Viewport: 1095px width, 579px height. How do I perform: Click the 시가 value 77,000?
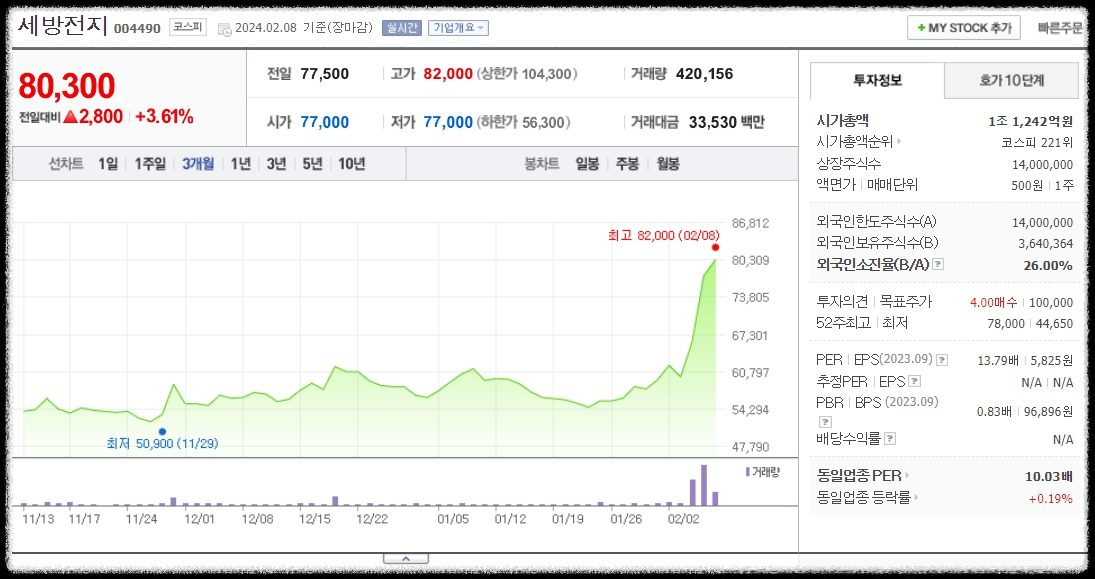325,122
